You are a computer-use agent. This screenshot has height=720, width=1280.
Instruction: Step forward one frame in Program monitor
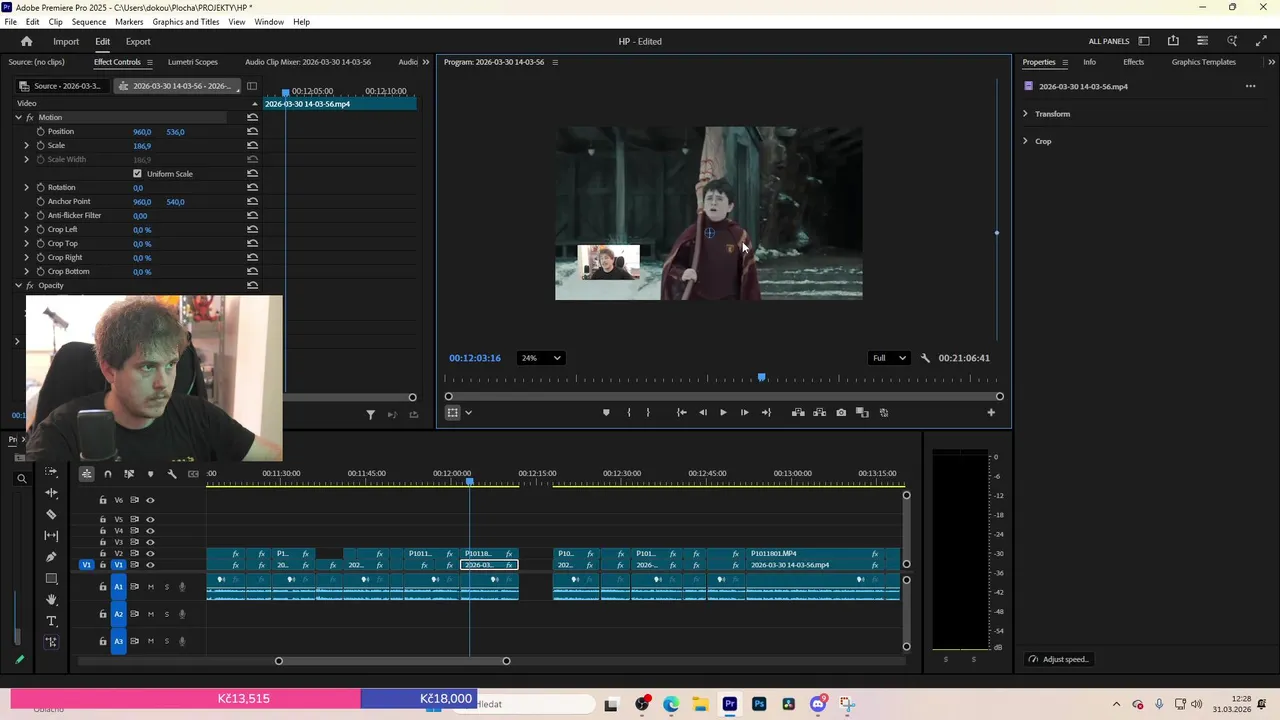[x=744, y=412]
